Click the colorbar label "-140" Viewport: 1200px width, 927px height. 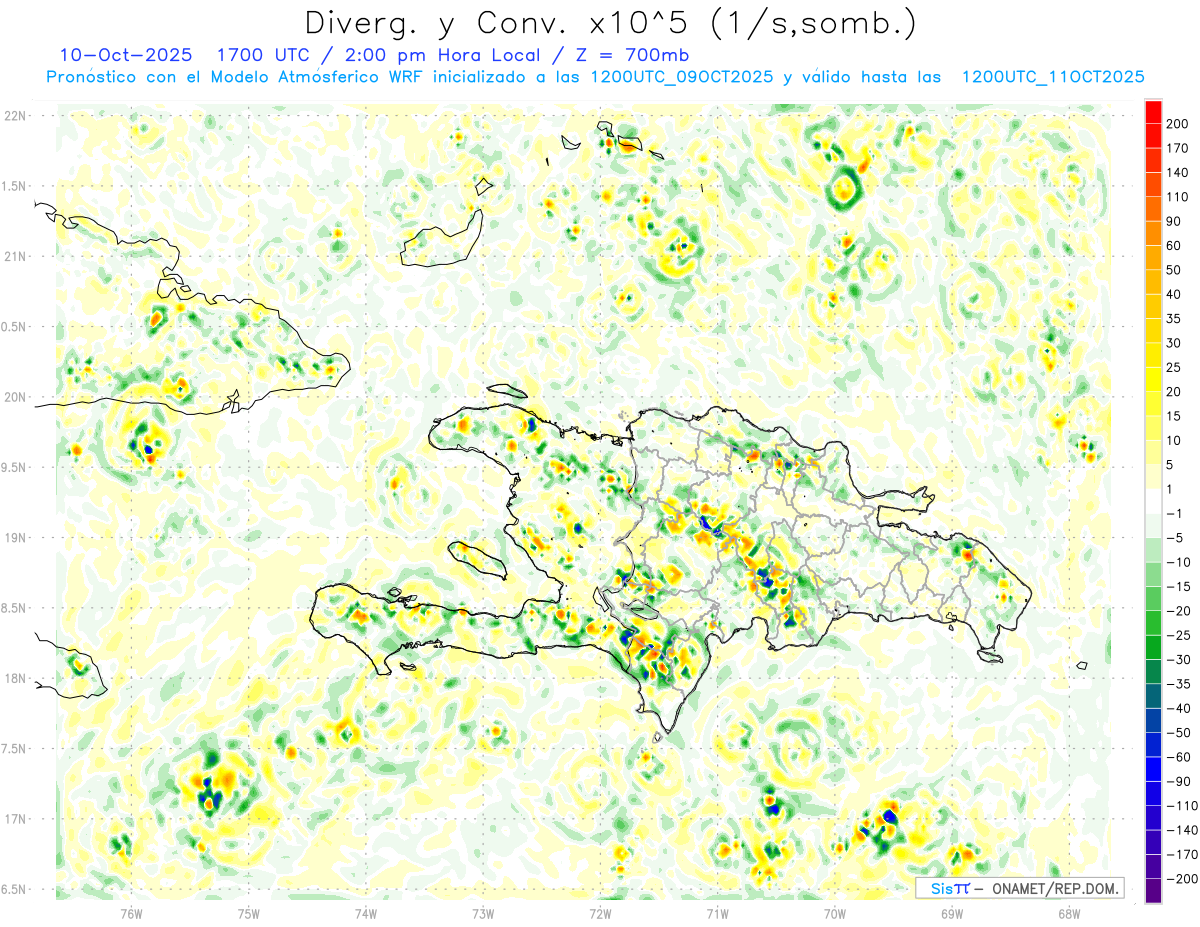[x=1183, y=830]
